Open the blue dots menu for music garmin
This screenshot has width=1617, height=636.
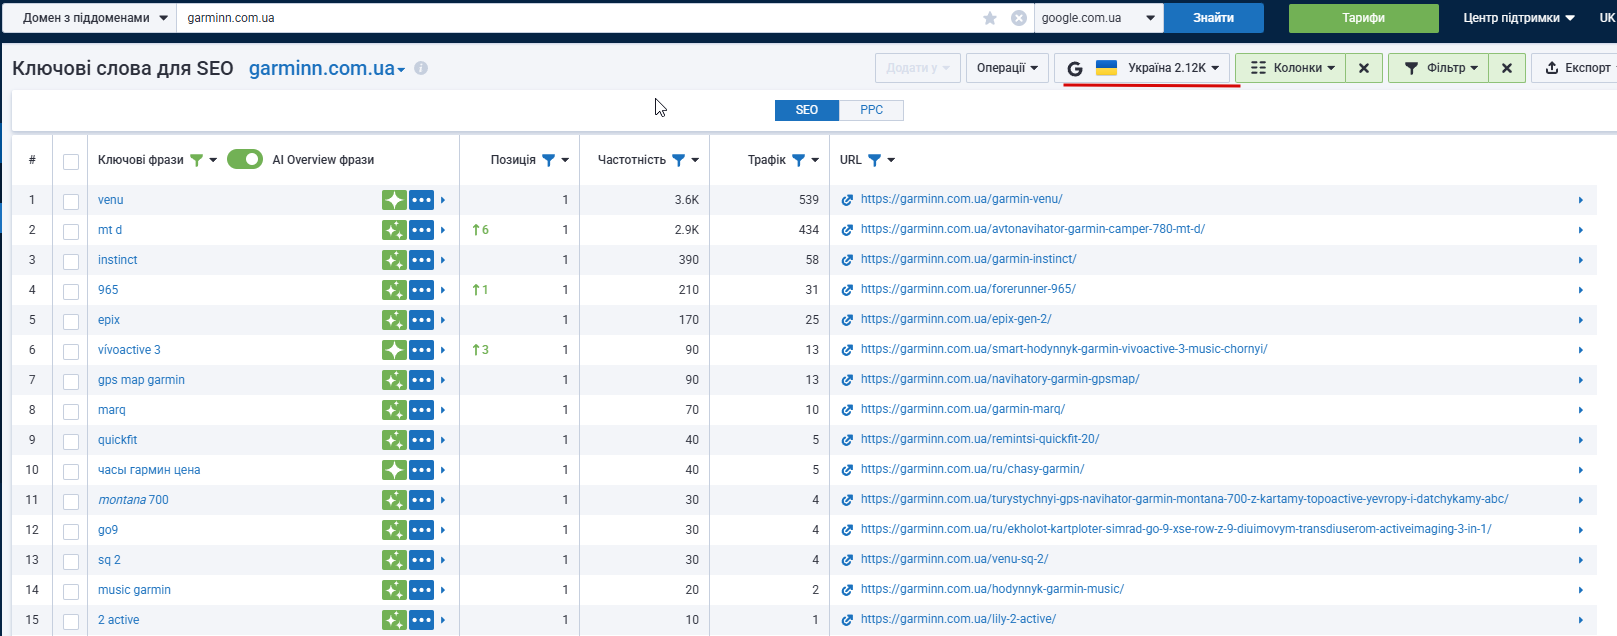coord(421,590)
